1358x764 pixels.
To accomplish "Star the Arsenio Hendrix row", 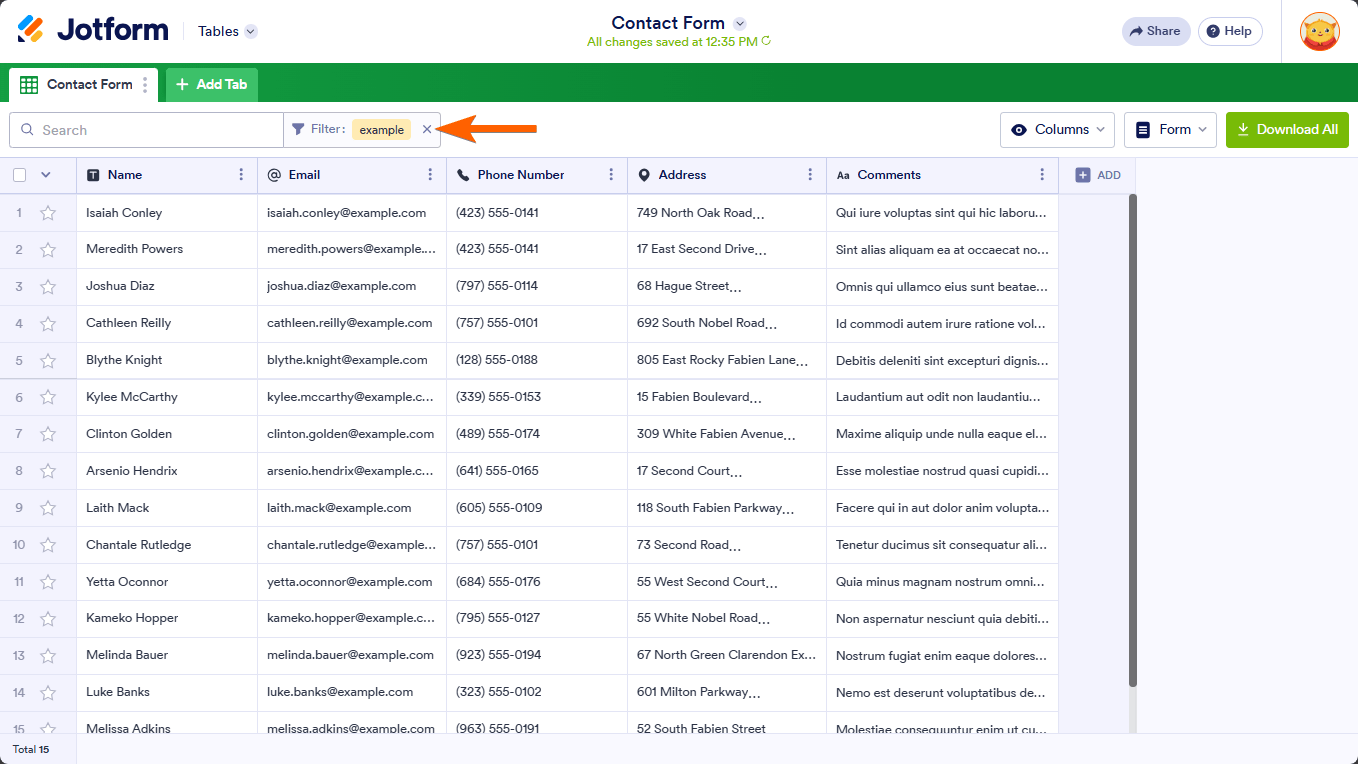I will pos(48,472).
